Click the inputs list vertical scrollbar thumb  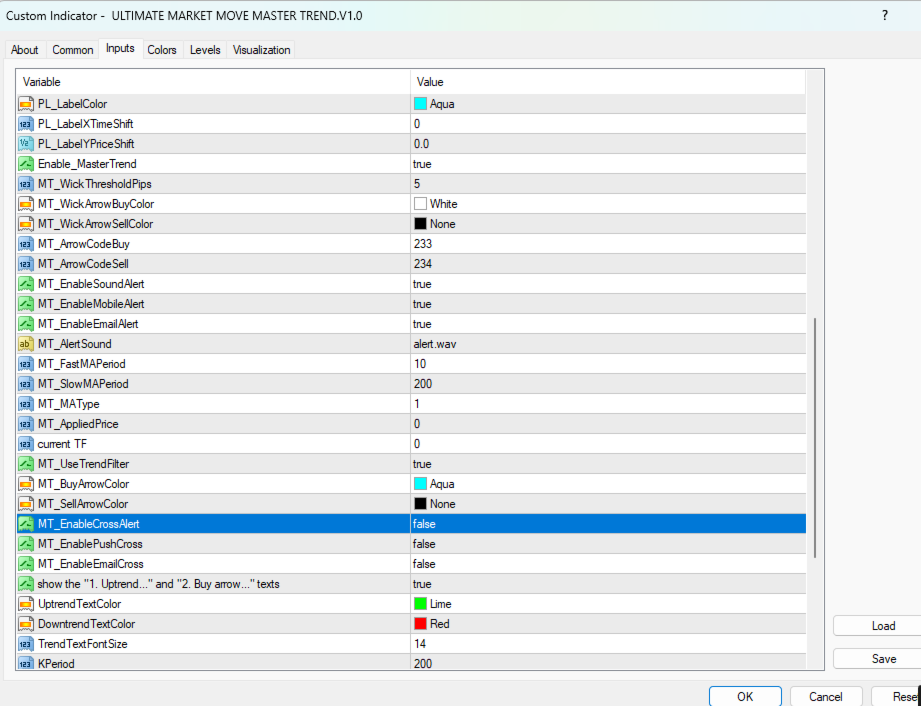tap(815, 438)
